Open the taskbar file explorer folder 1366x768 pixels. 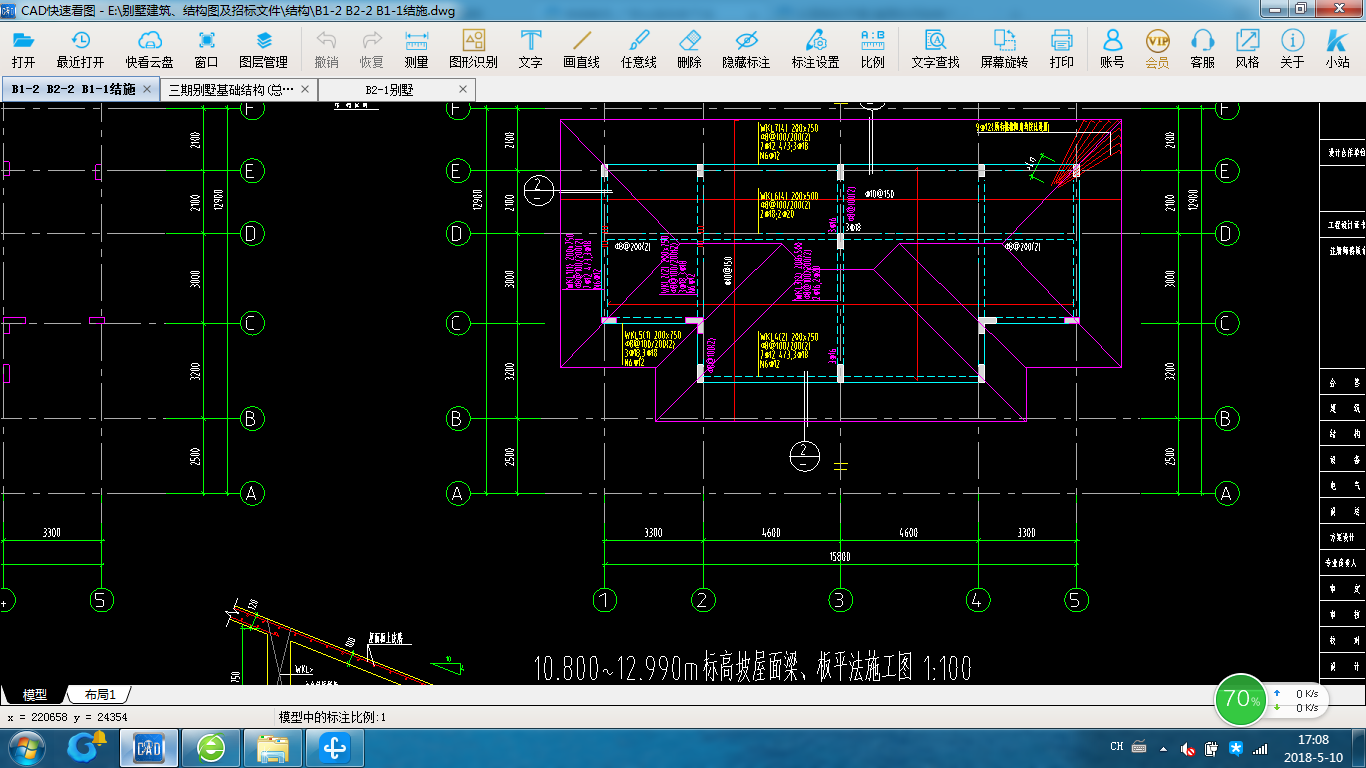[272, 748]
